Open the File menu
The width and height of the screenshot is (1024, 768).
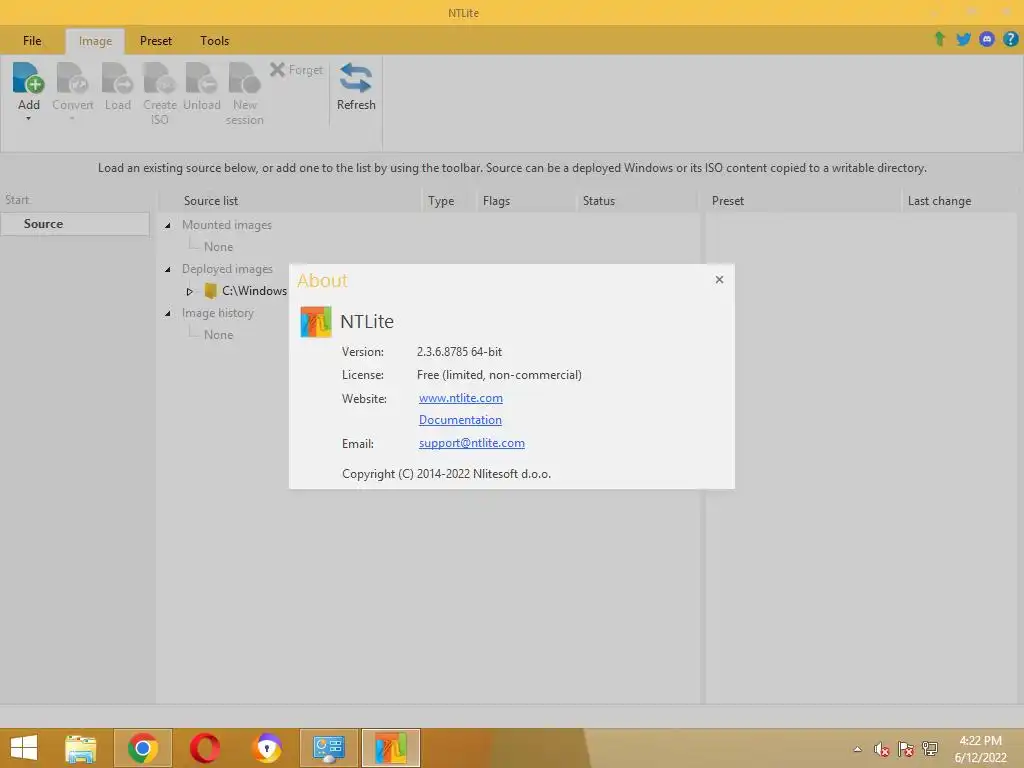[32, 40]
